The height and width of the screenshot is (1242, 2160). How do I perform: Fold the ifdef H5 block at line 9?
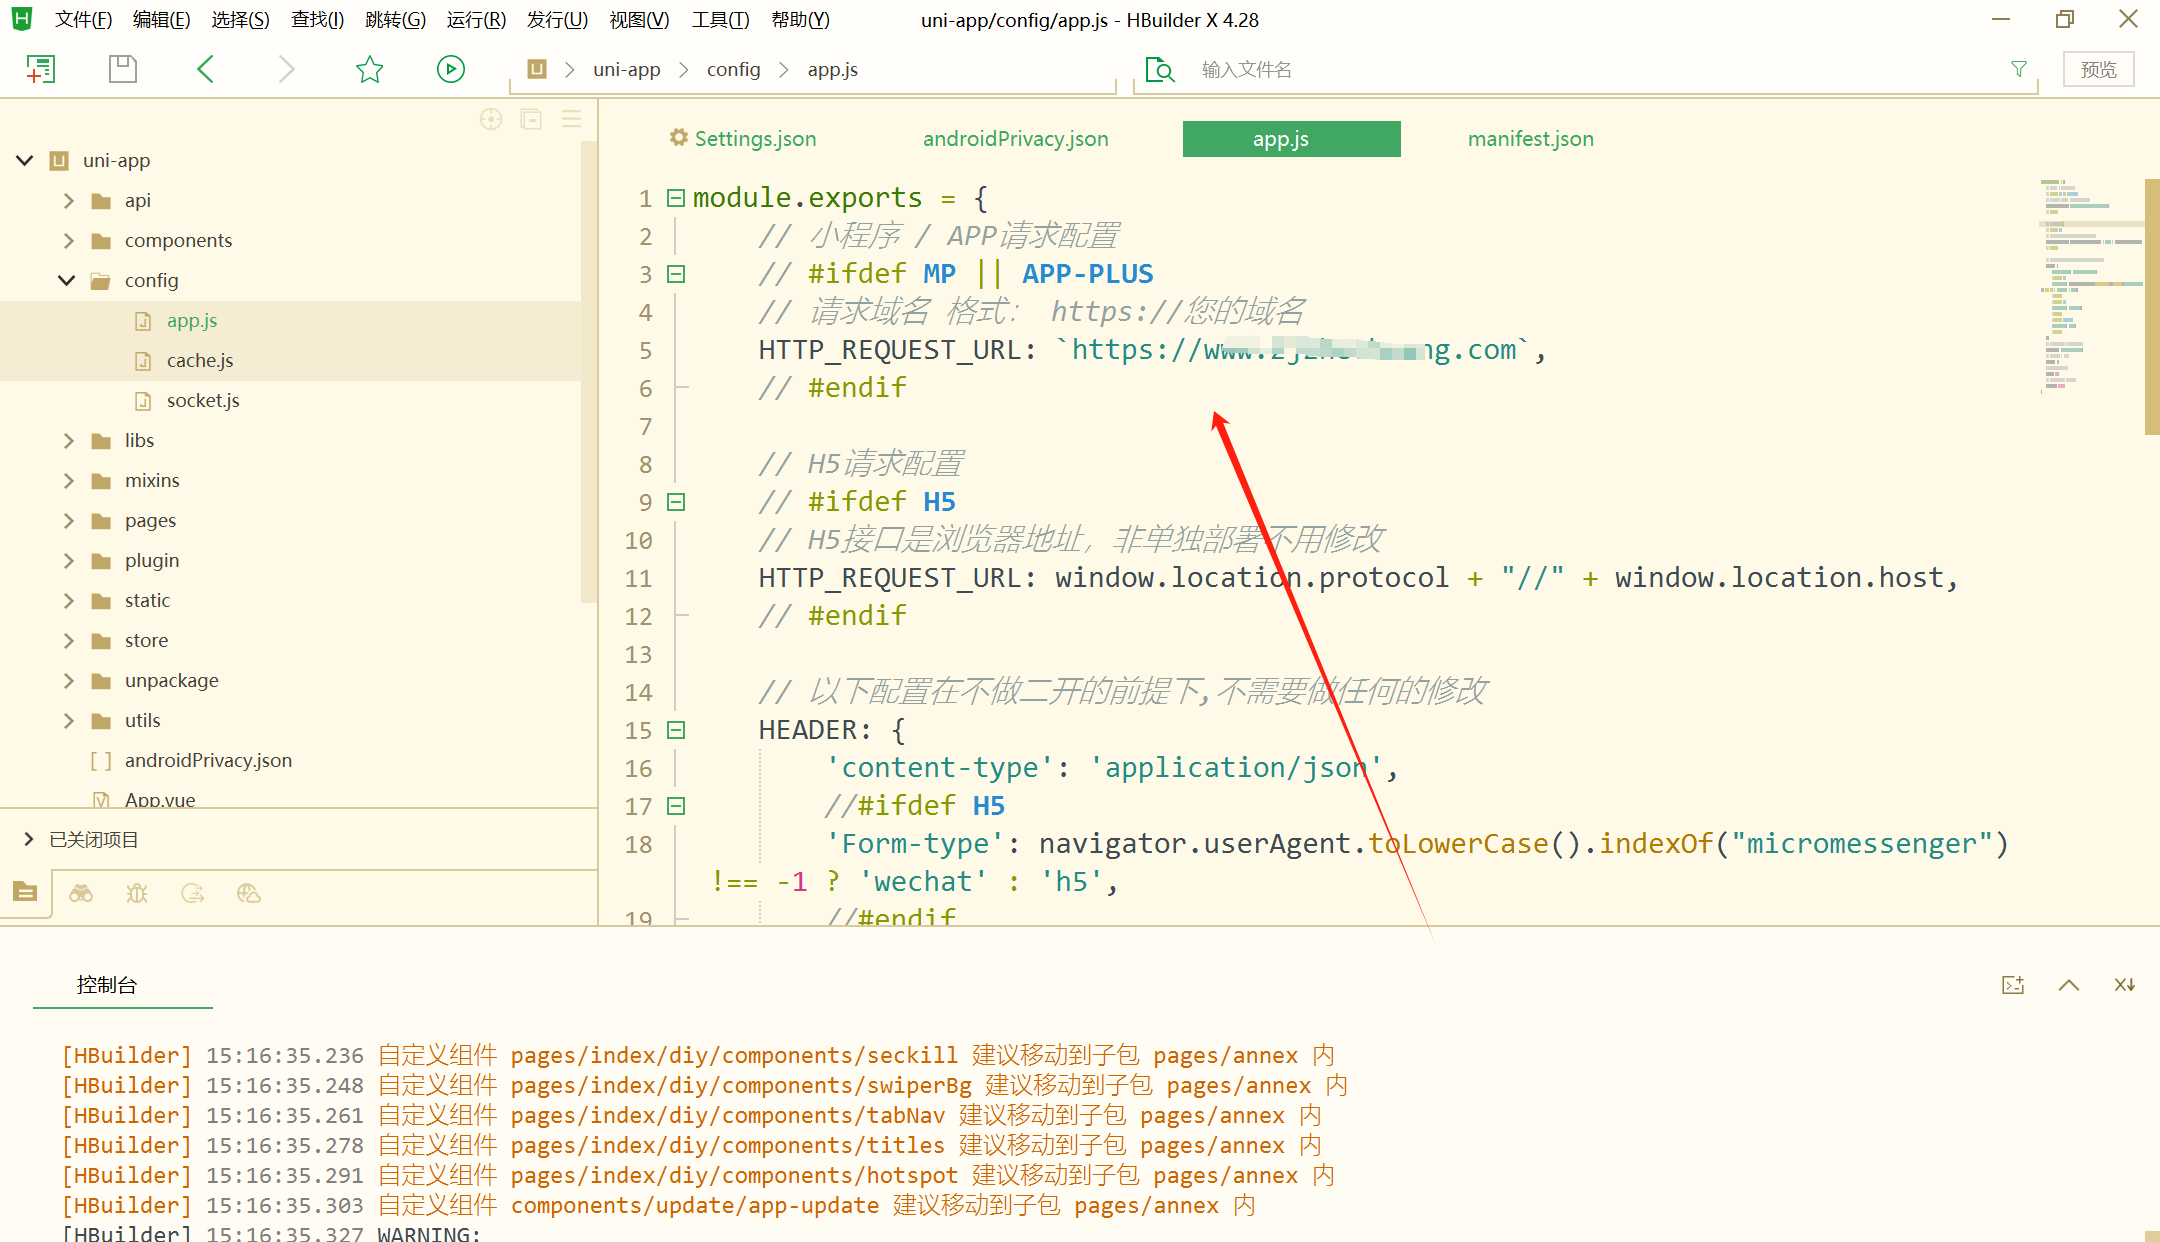click(676, 502)
